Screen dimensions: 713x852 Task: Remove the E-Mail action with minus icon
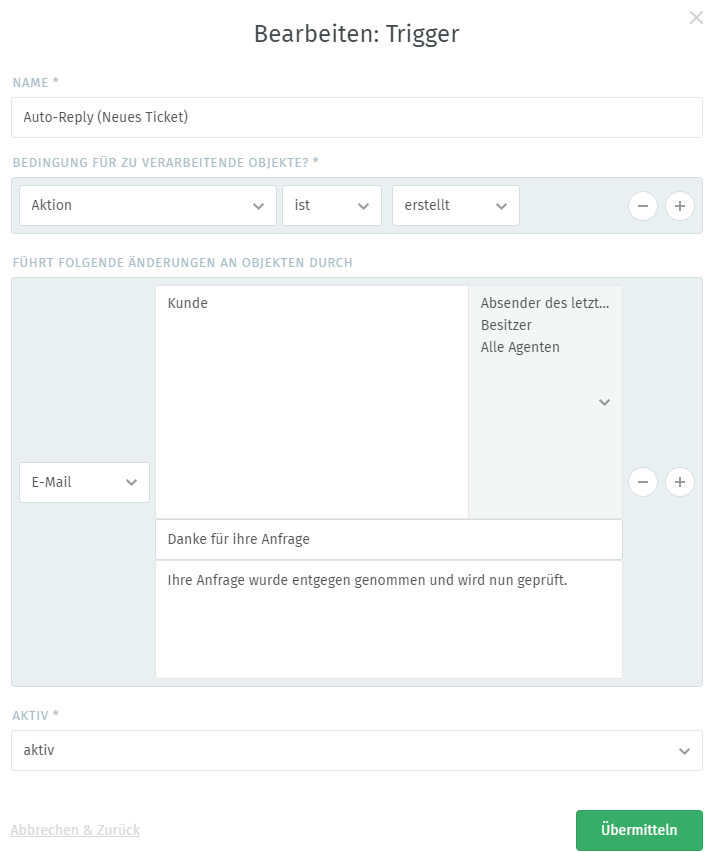pos(643,482)
